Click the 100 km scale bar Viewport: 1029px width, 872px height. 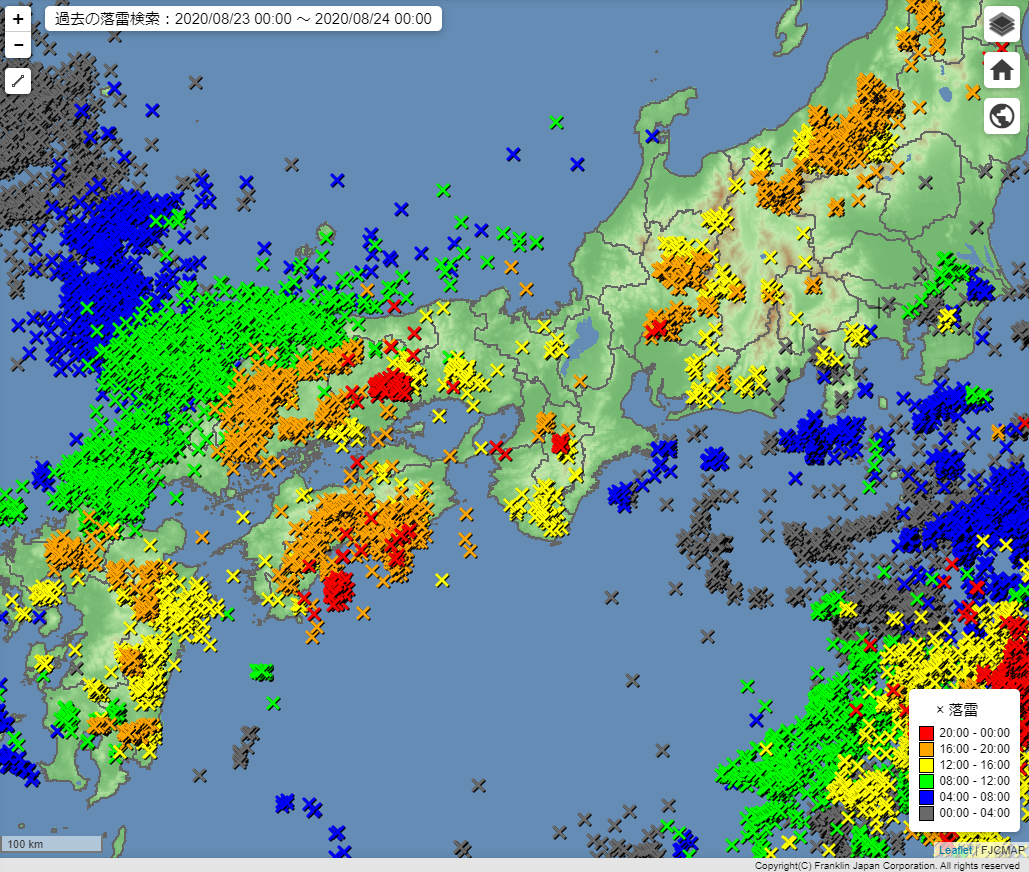52,844
